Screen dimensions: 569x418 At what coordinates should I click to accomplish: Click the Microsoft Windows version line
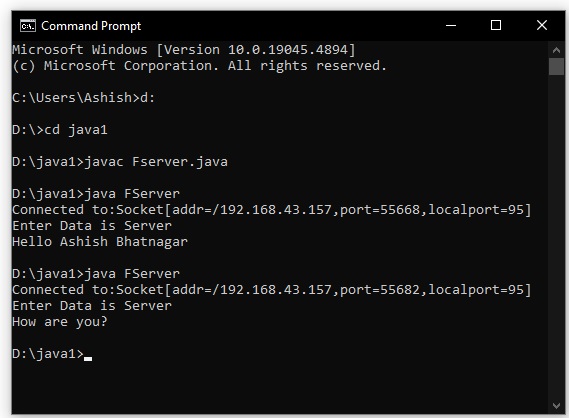tap(184, 50)
